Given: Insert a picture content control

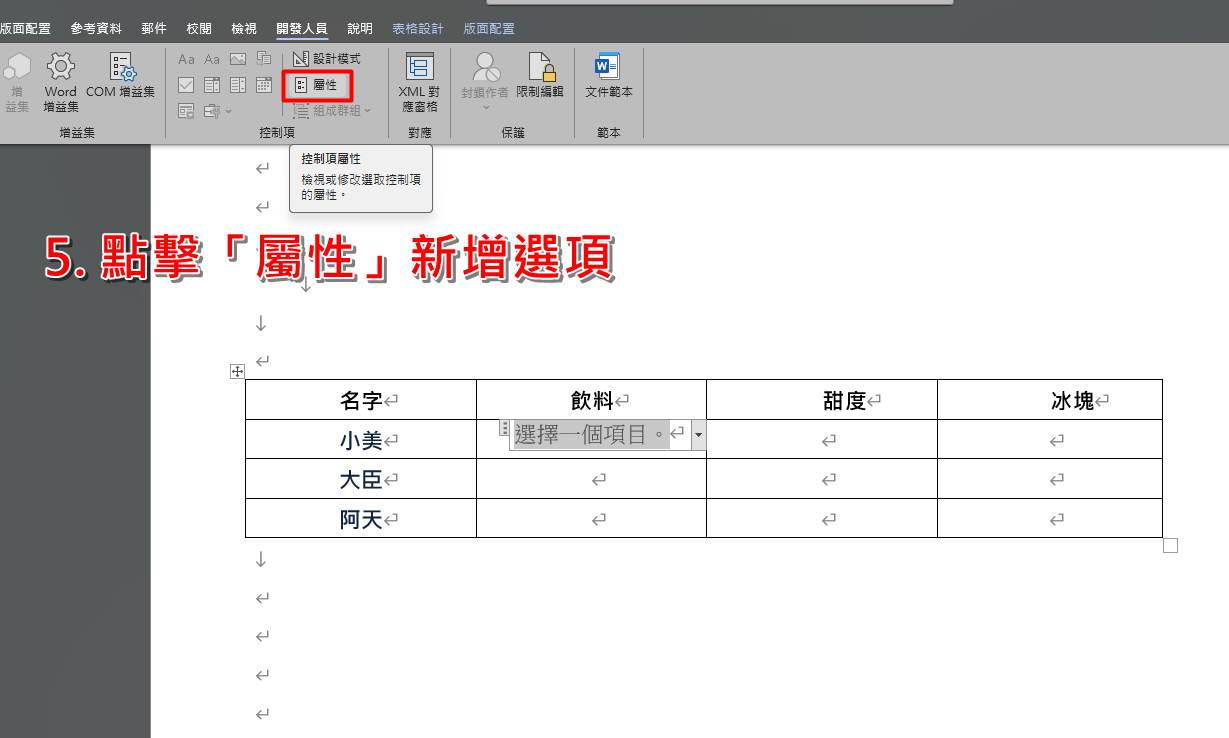Looking at the screenshot, I should tap(238, 59).
